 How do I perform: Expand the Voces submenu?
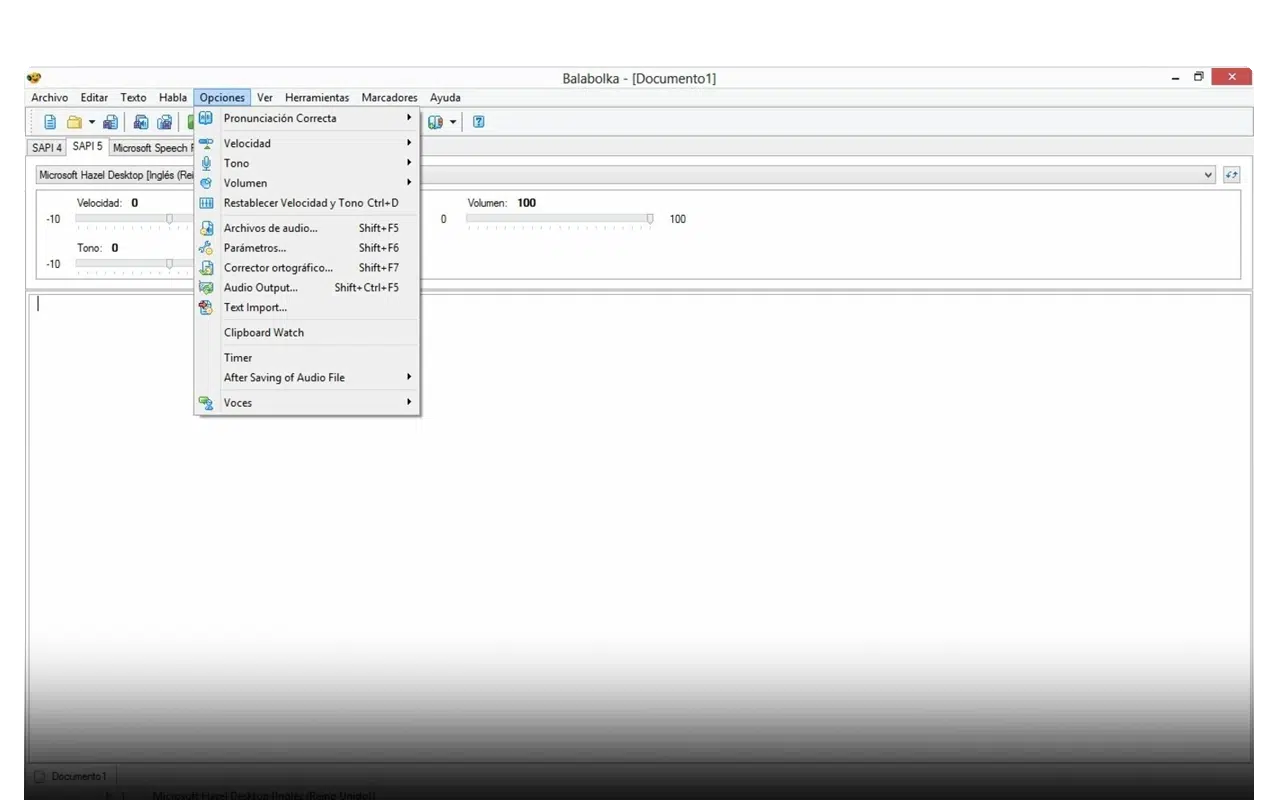point(307,403)
